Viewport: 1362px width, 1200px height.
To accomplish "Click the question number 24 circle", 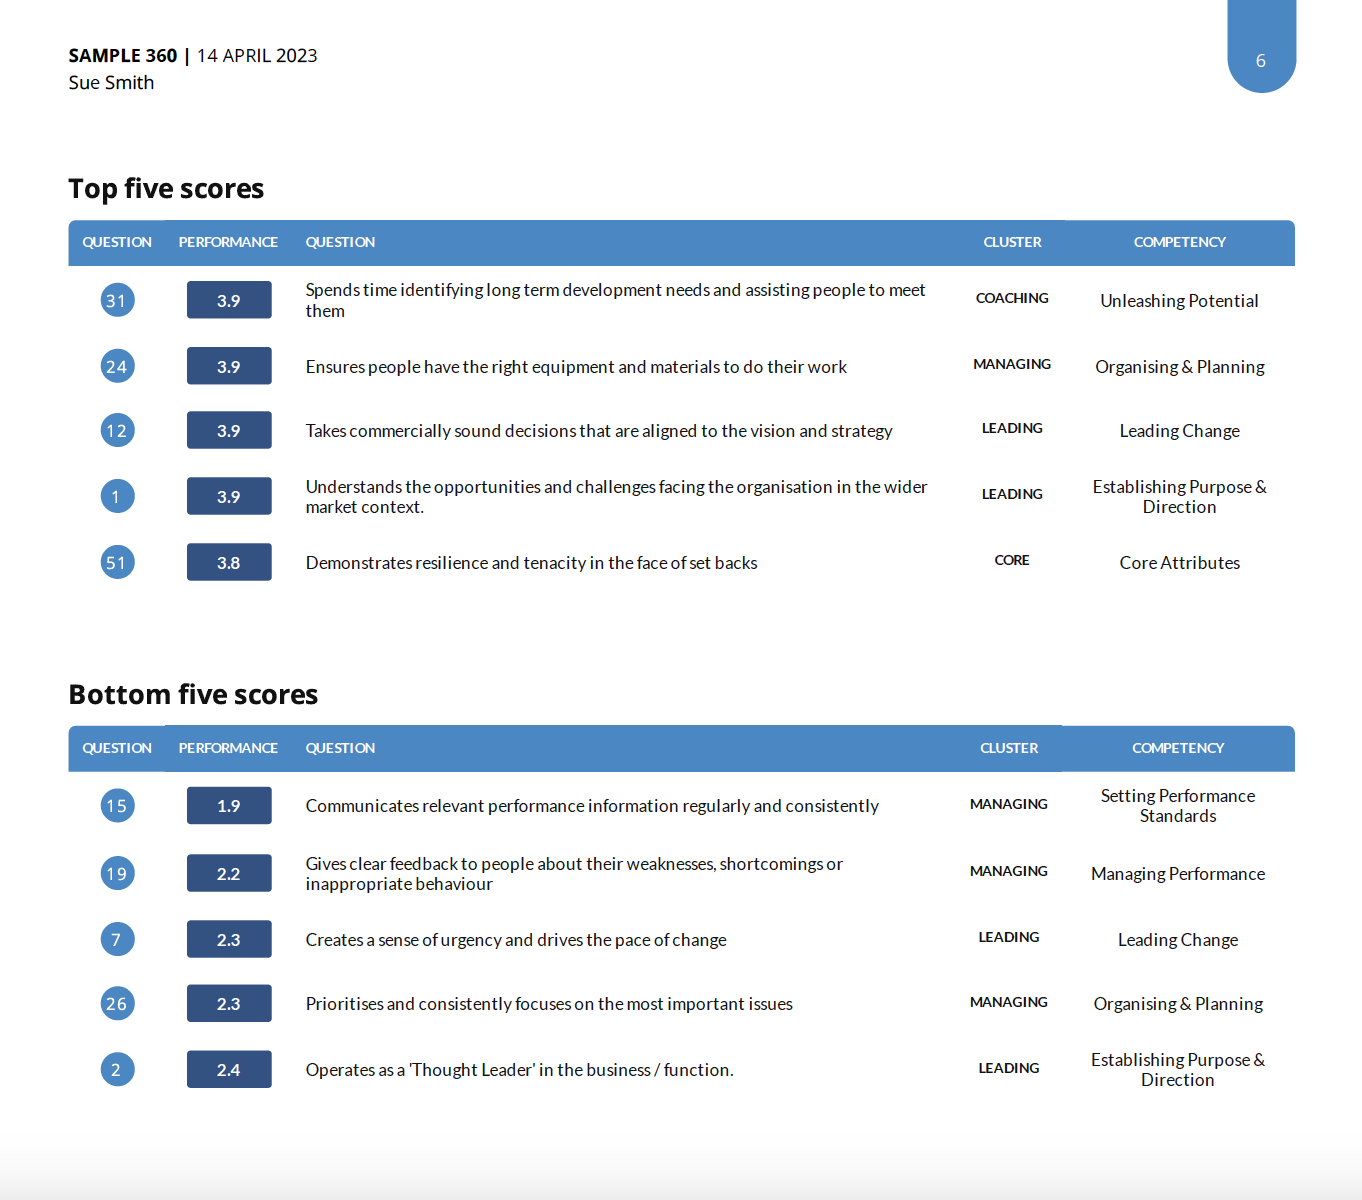I will click(117, 366).
